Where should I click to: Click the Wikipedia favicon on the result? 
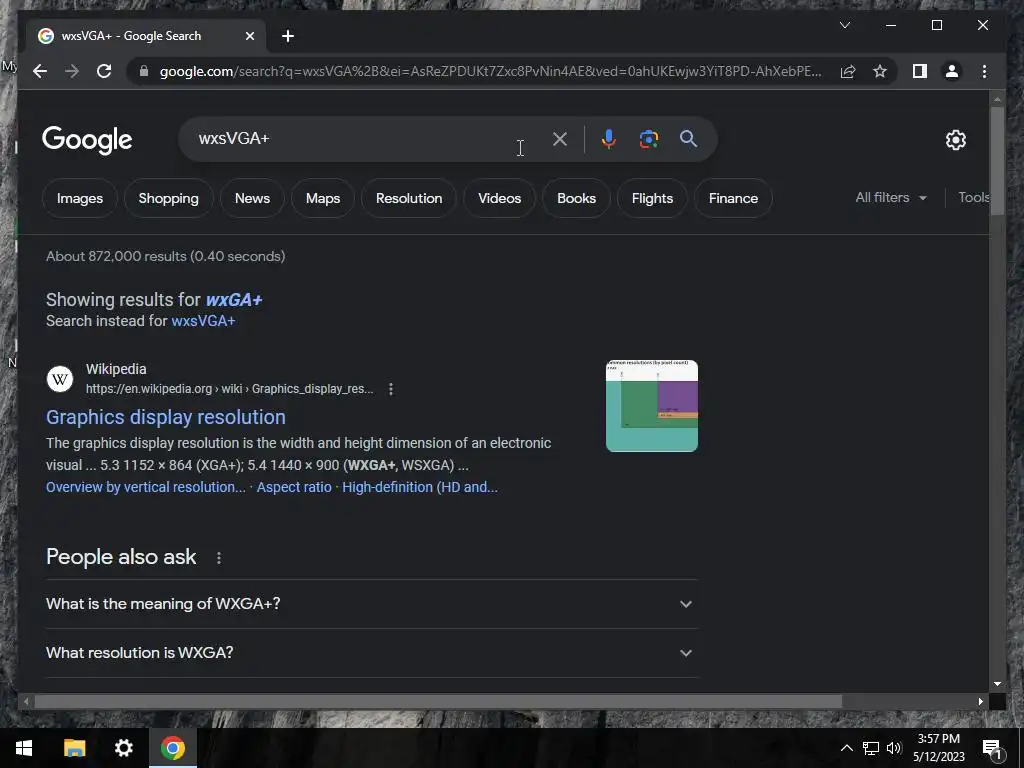pos(60,379)
